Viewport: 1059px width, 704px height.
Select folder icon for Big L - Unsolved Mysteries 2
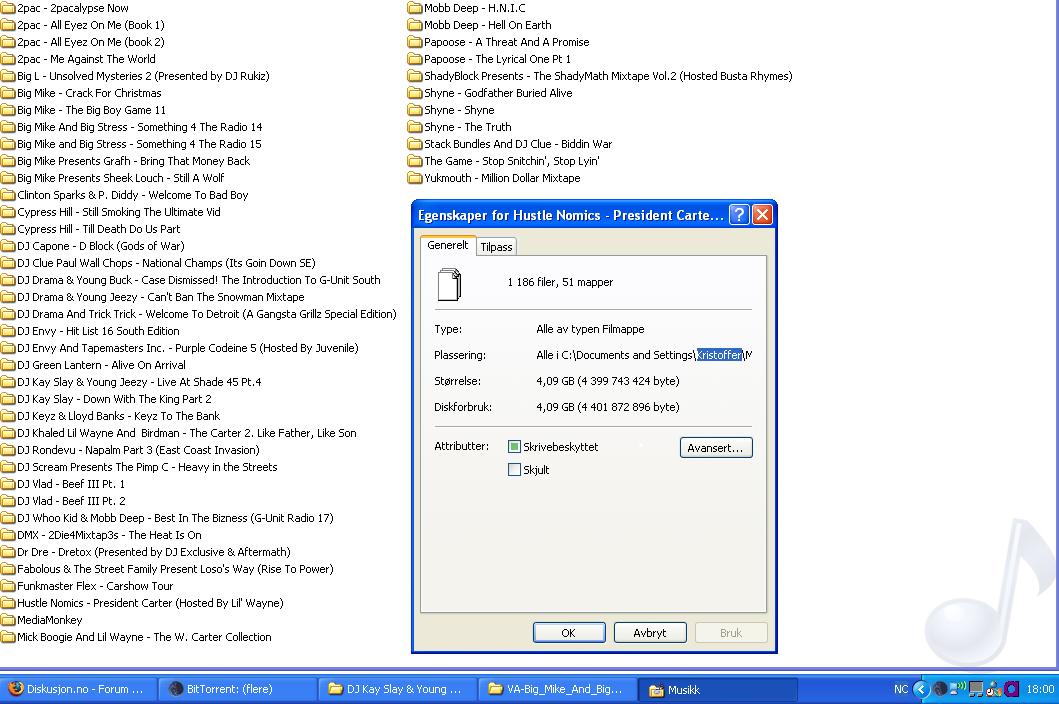coord(8,76)
